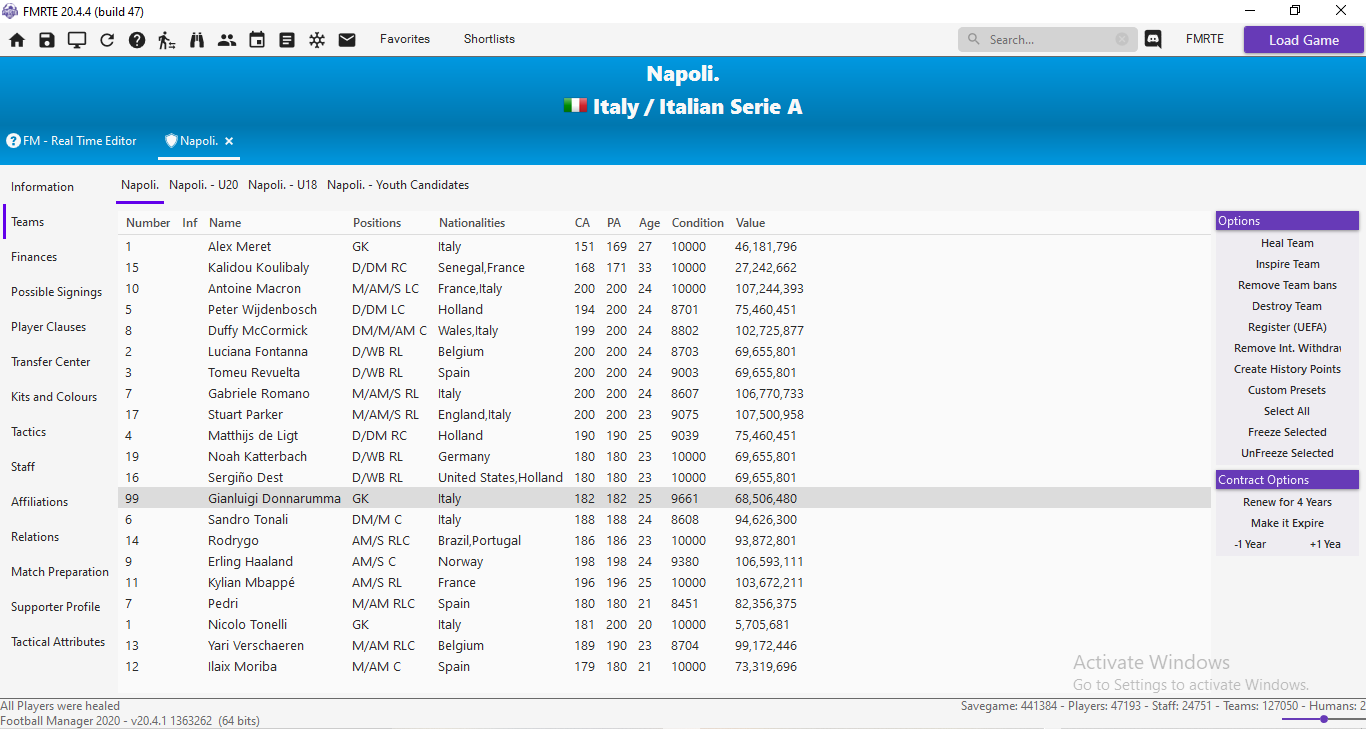1366x729 pixels.
Task: Close the Napoli. tab
Action: pos(229,141)
